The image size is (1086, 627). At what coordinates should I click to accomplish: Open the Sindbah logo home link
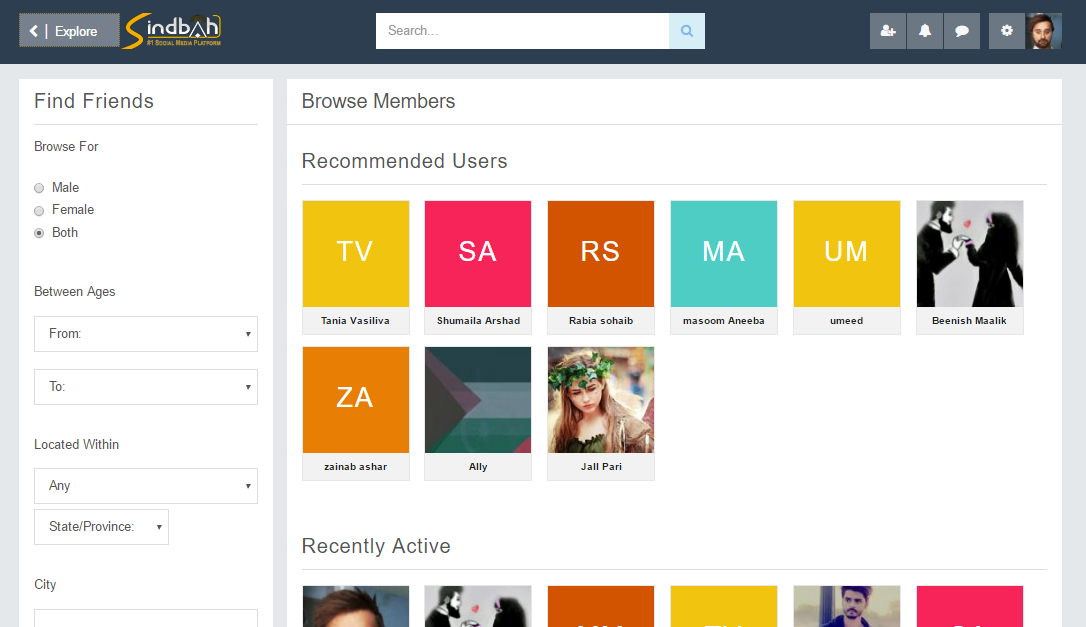tap(172, 31)
